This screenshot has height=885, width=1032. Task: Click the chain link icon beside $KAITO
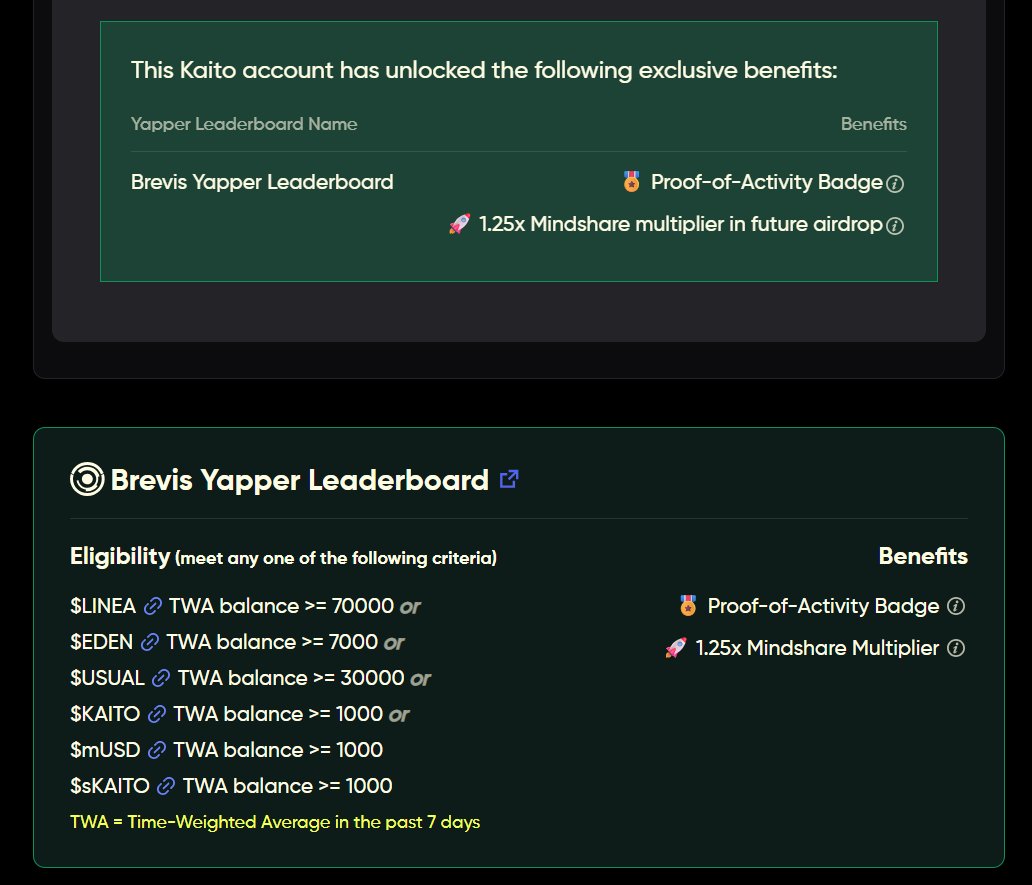pyautogui.click(x=157, y=714)
